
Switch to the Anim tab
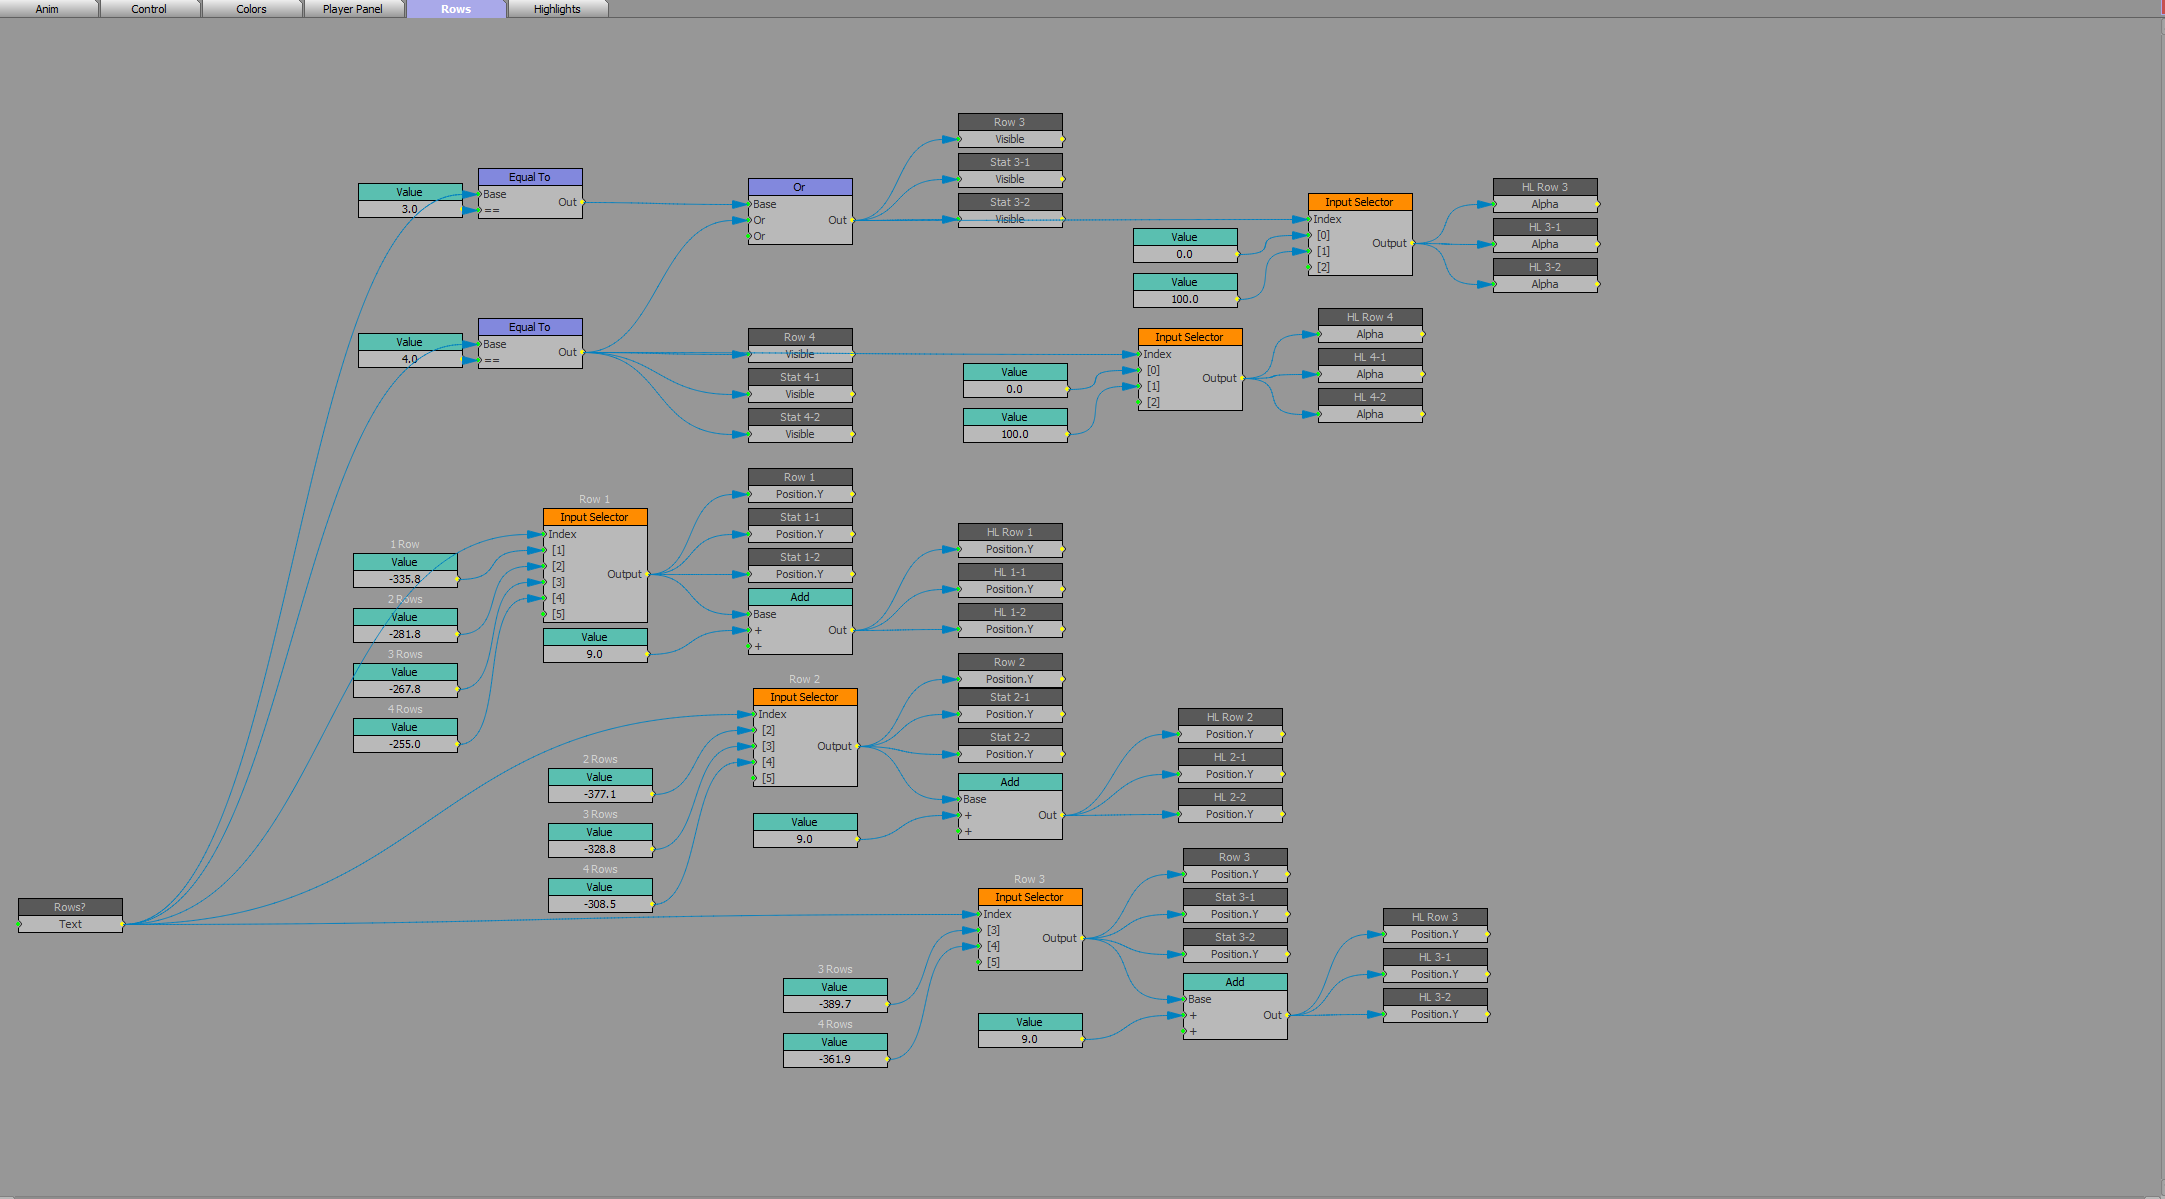coord(47,9)
